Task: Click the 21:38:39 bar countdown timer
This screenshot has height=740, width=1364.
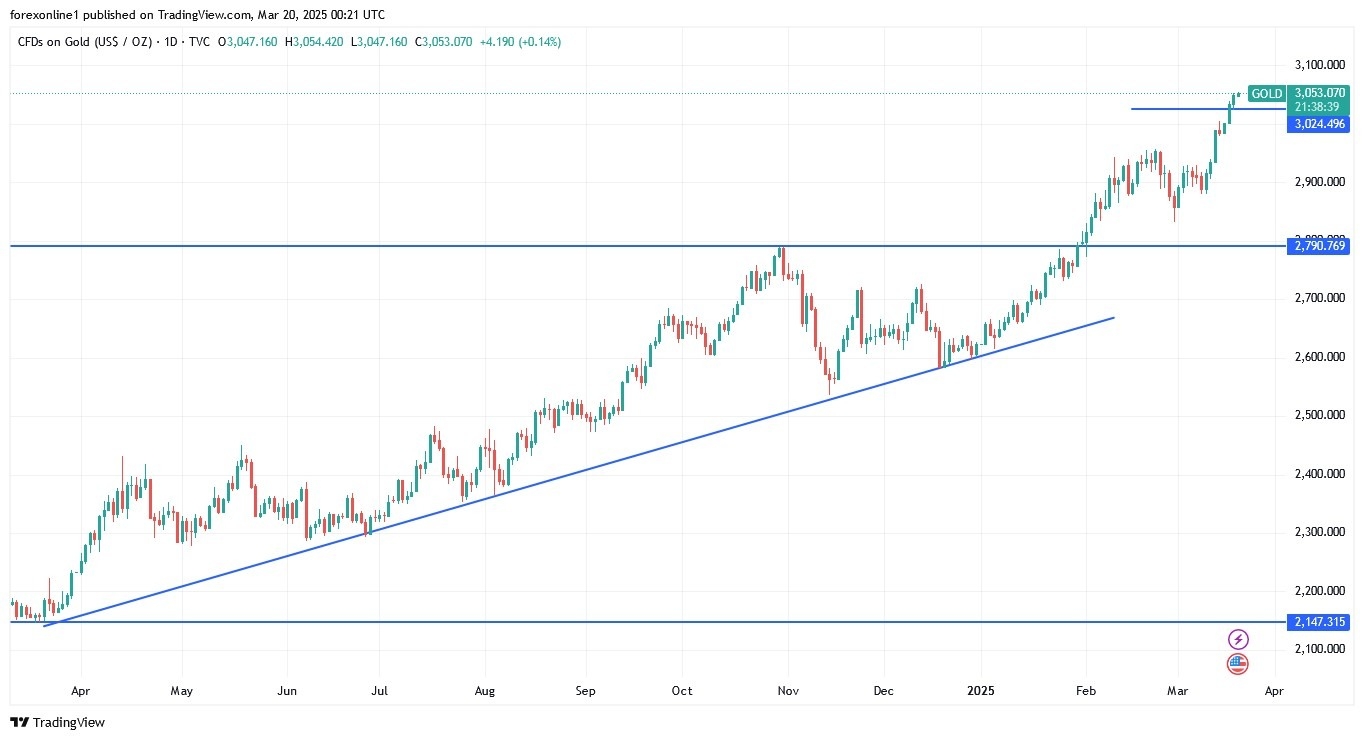Action: pos(1319,106)
